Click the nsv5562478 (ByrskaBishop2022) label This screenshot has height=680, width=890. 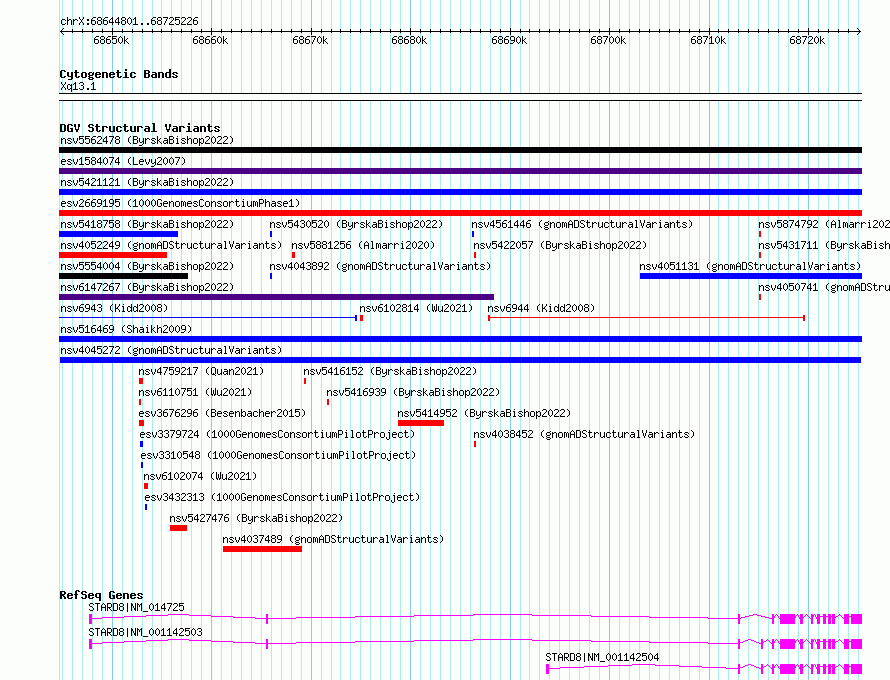coord(147,140)
